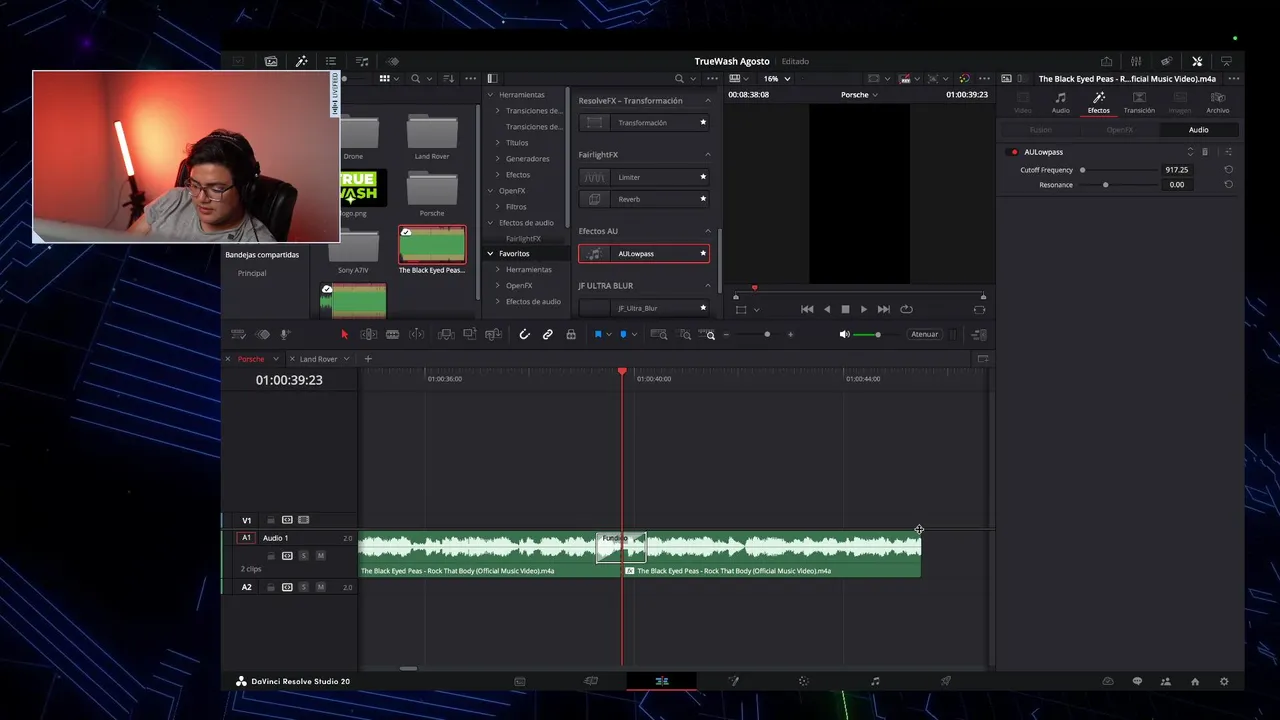Viewport: 1280px width, 720px height.
Task: Select the Limiter effect
Action: pos(644,177)
